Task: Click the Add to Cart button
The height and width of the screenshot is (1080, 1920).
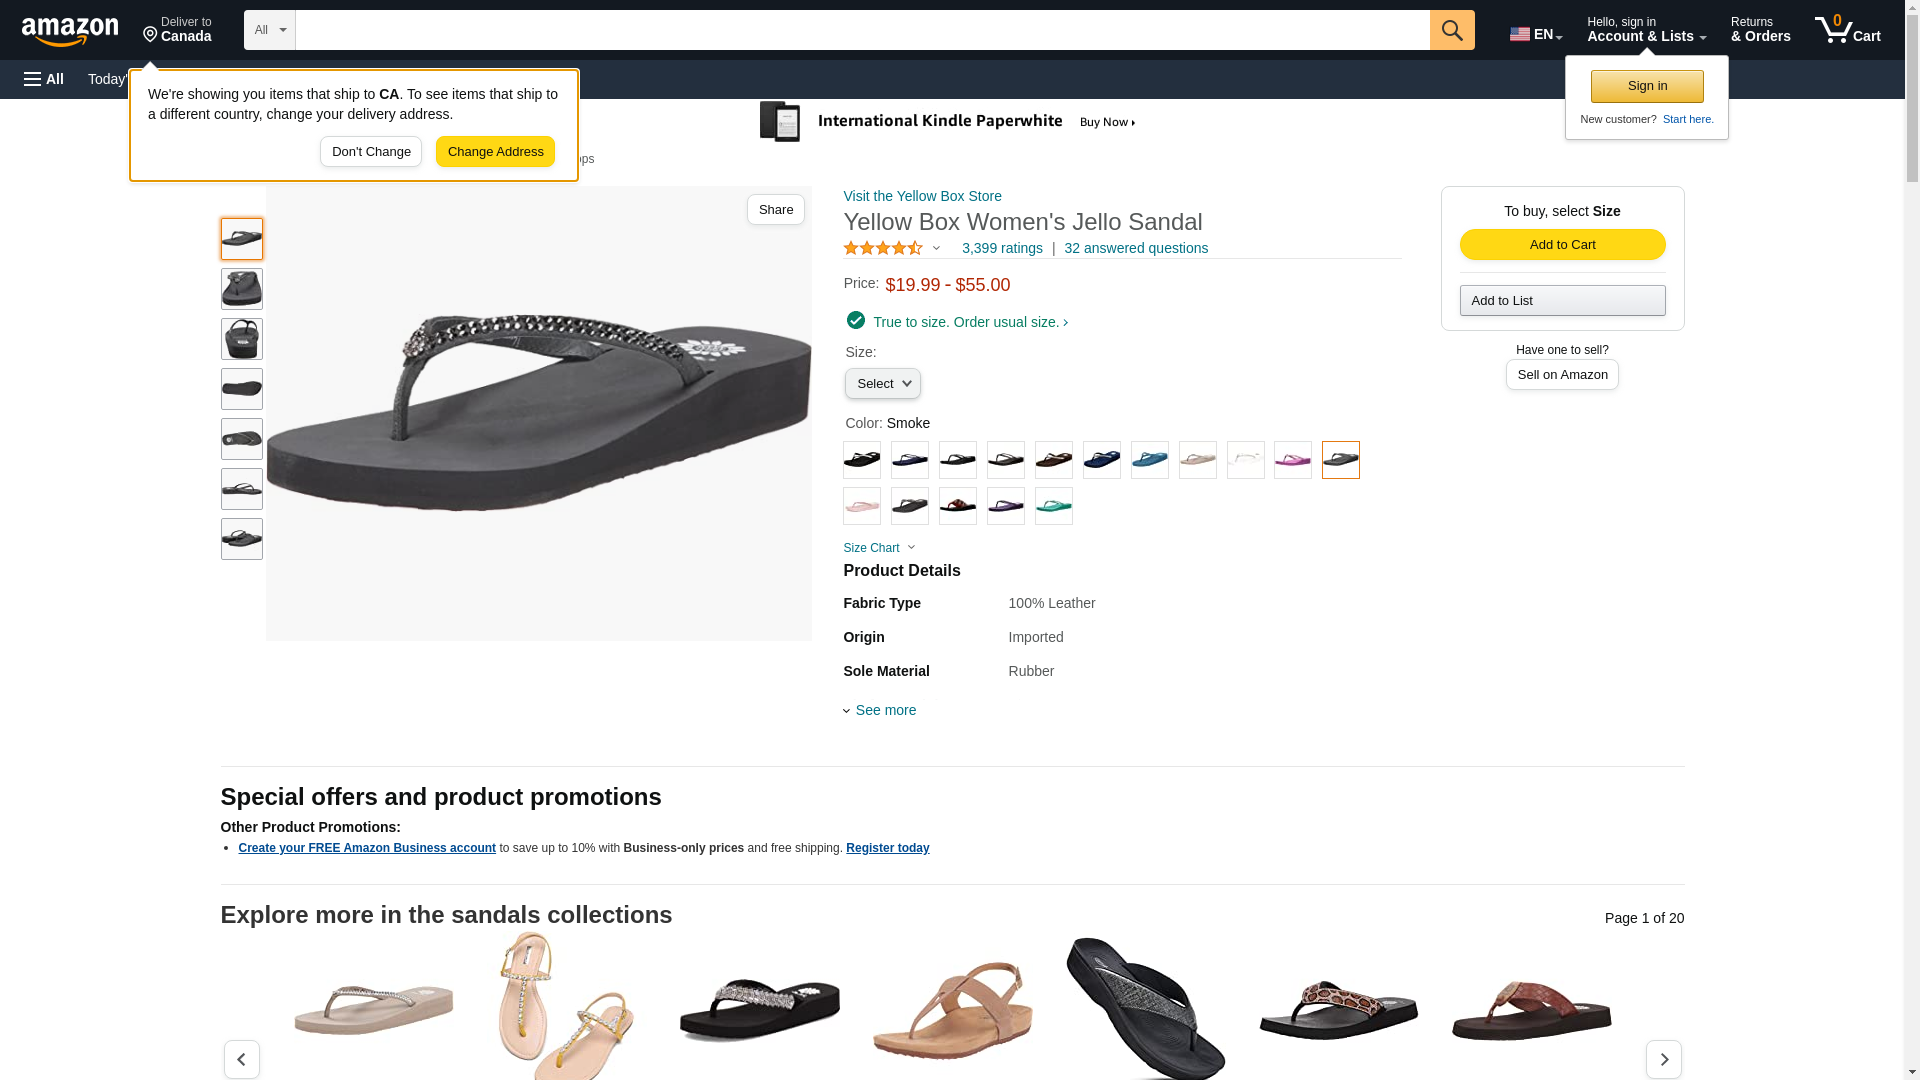Action: pyautogui.click(x=1562, y=245)
